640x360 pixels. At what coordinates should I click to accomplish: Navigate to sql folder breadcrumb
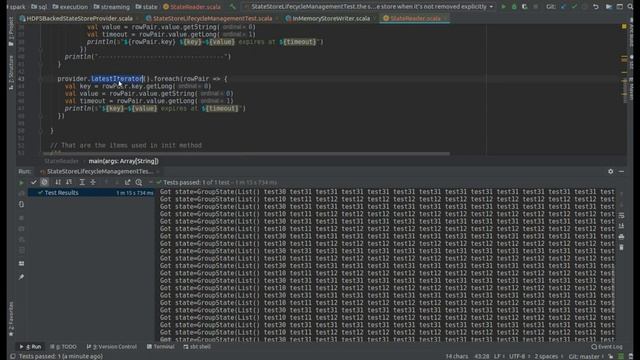40,7
